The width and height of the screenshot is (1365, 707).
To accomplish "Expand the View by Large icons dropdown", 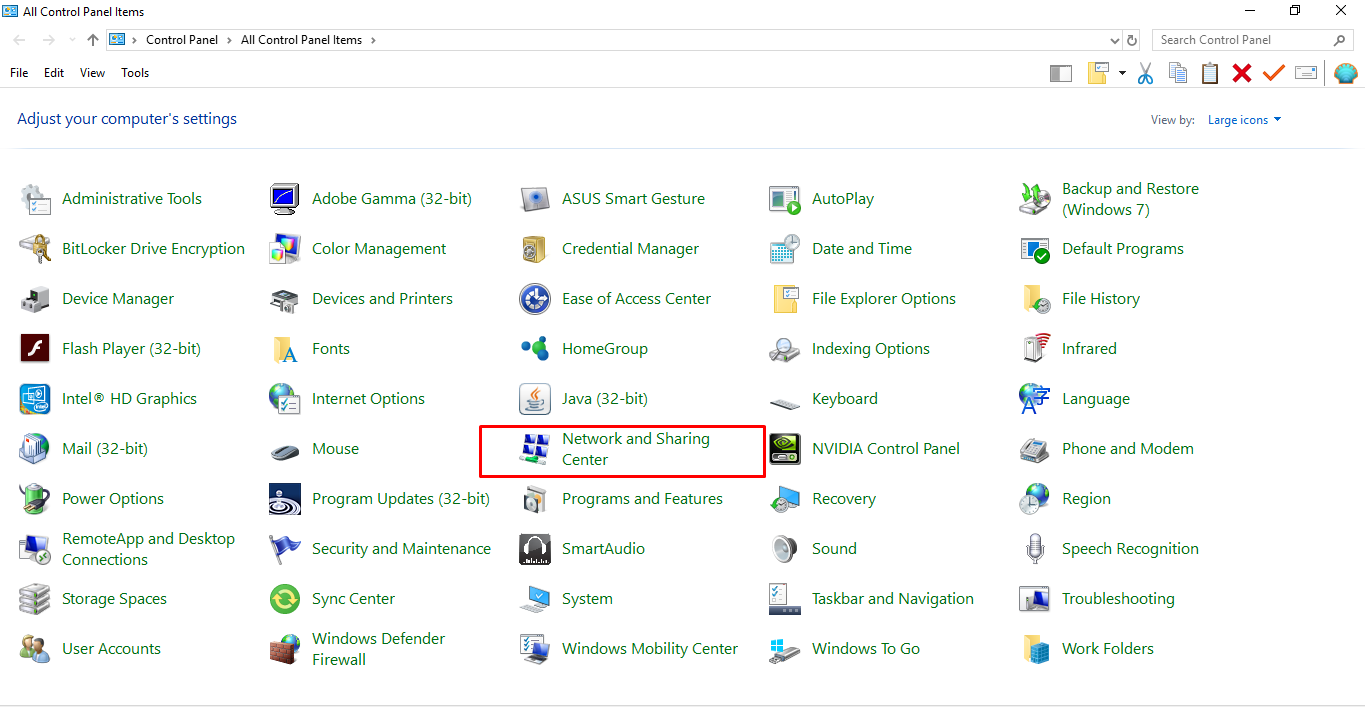I will (x=1245, y=120).
